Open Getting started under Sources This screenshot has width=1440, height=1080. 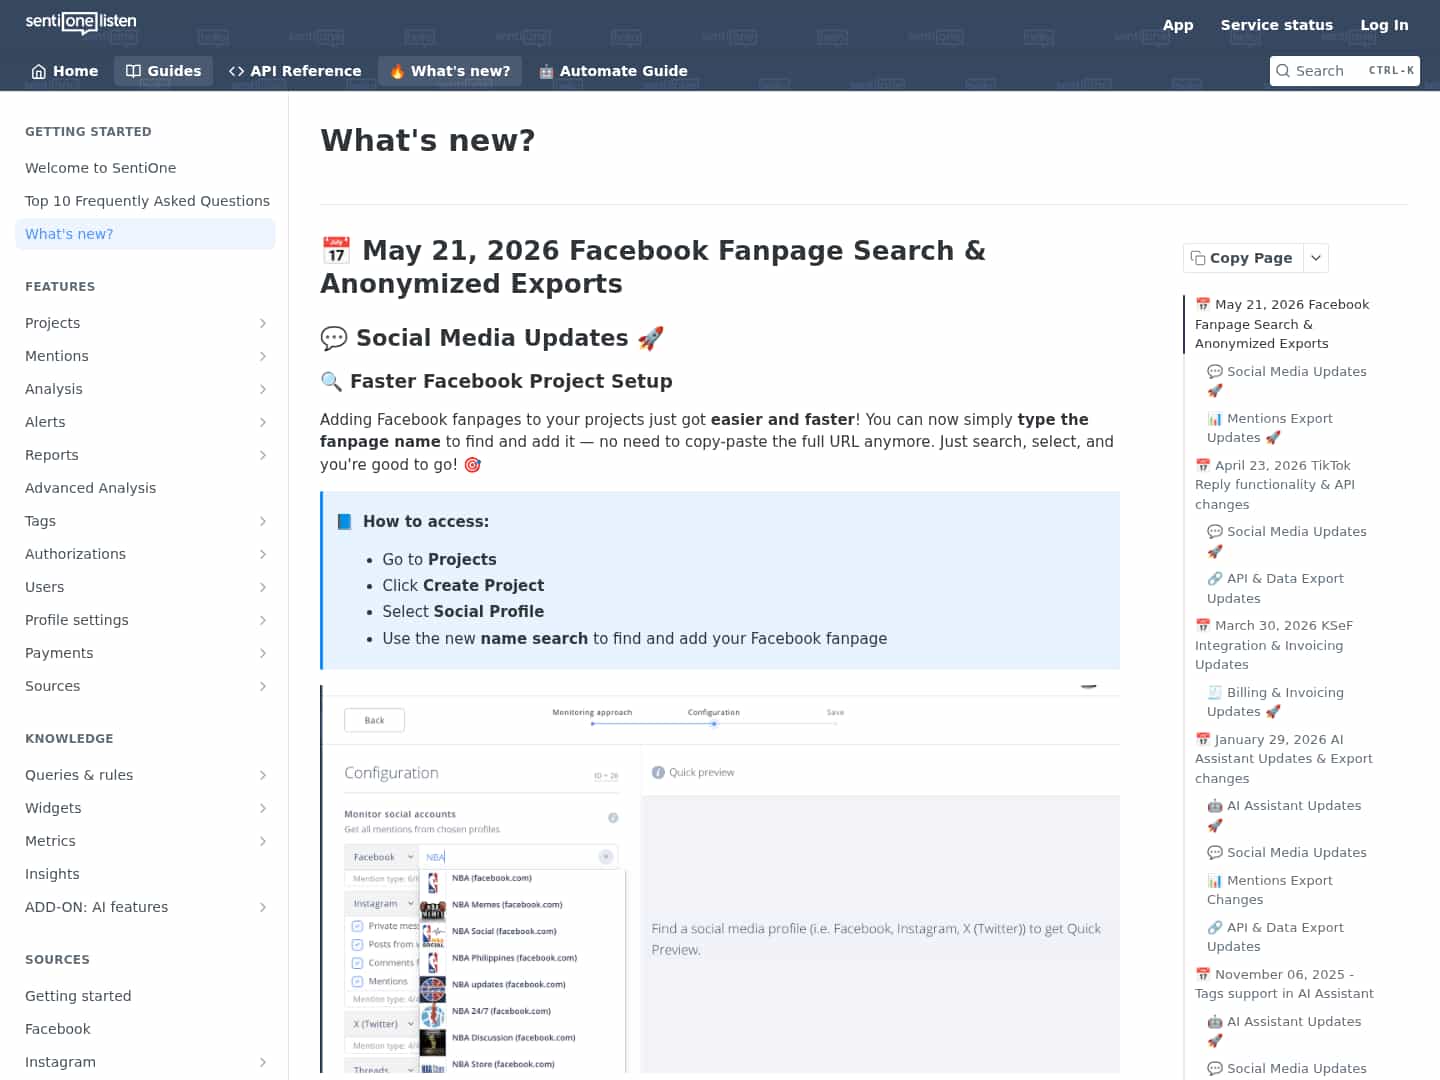point(145,996)
